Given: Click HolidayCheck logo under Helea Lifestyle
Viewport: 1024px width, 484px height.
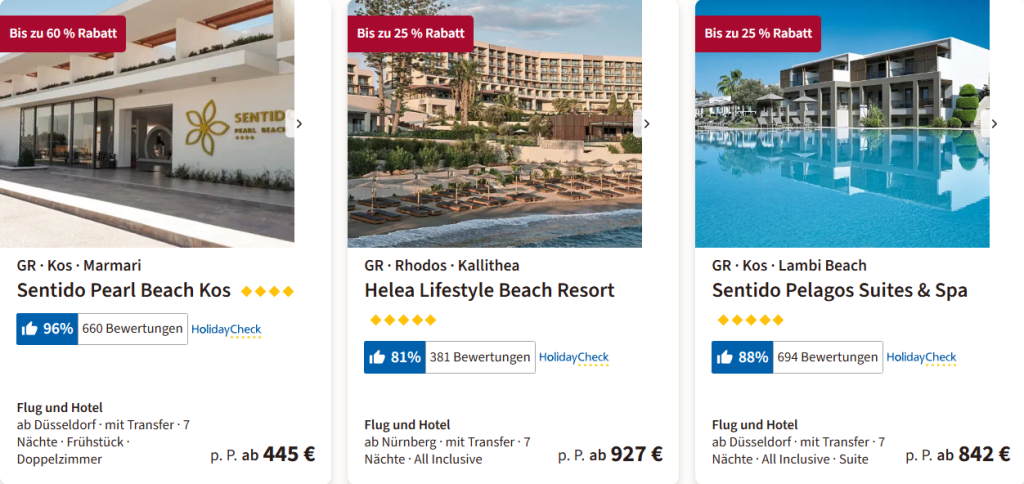Looking at the screenshot, I should (574, 357).
